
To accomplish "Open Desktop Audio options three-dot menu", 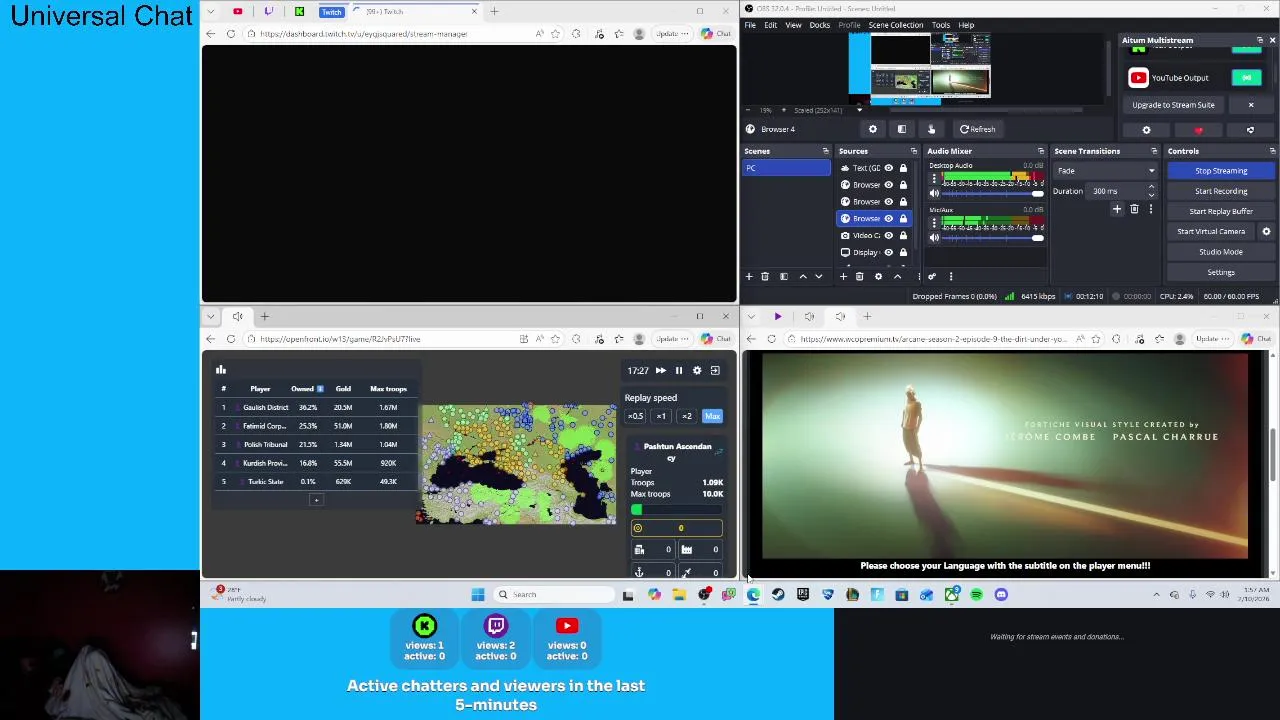I will [934, 178].
